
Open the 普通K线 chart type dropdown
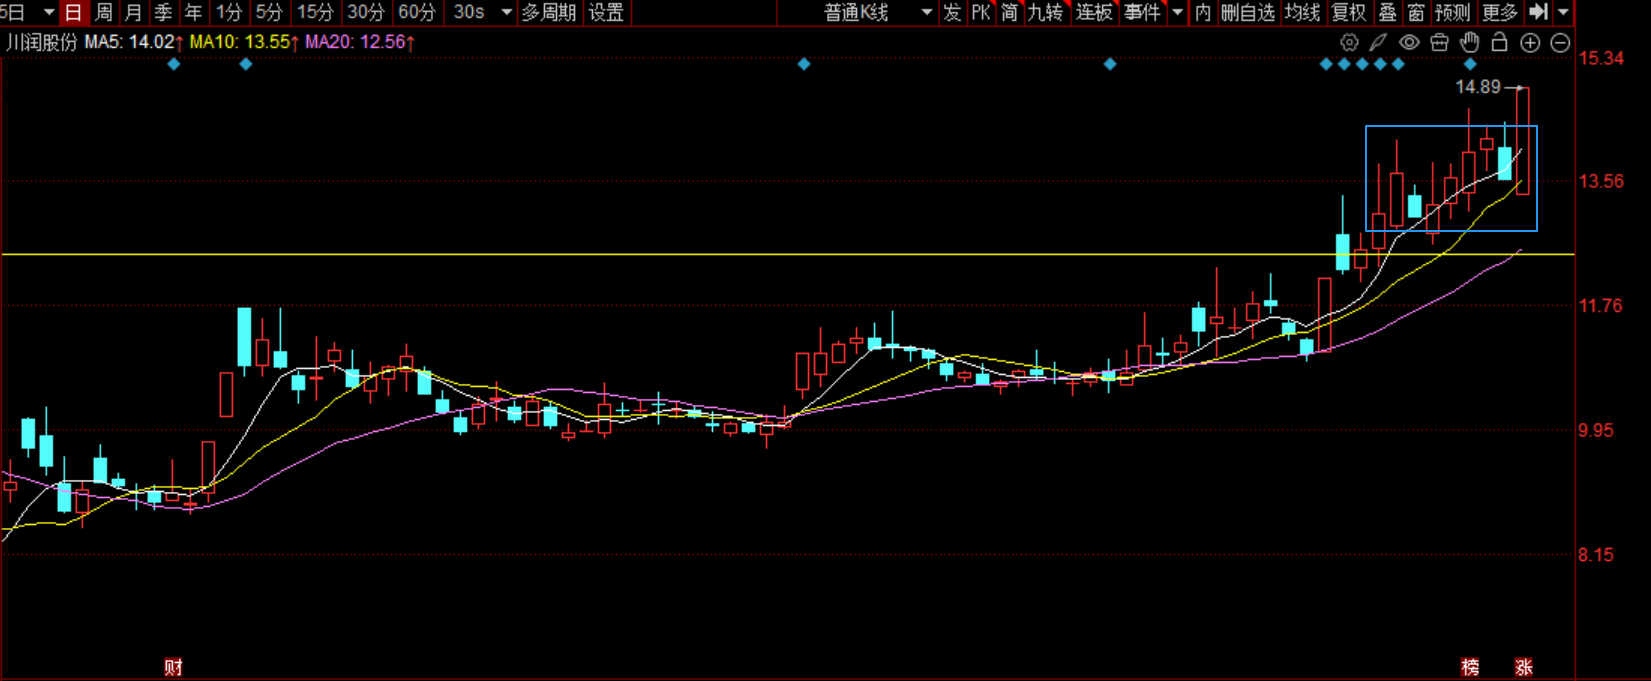pos(878,12)
